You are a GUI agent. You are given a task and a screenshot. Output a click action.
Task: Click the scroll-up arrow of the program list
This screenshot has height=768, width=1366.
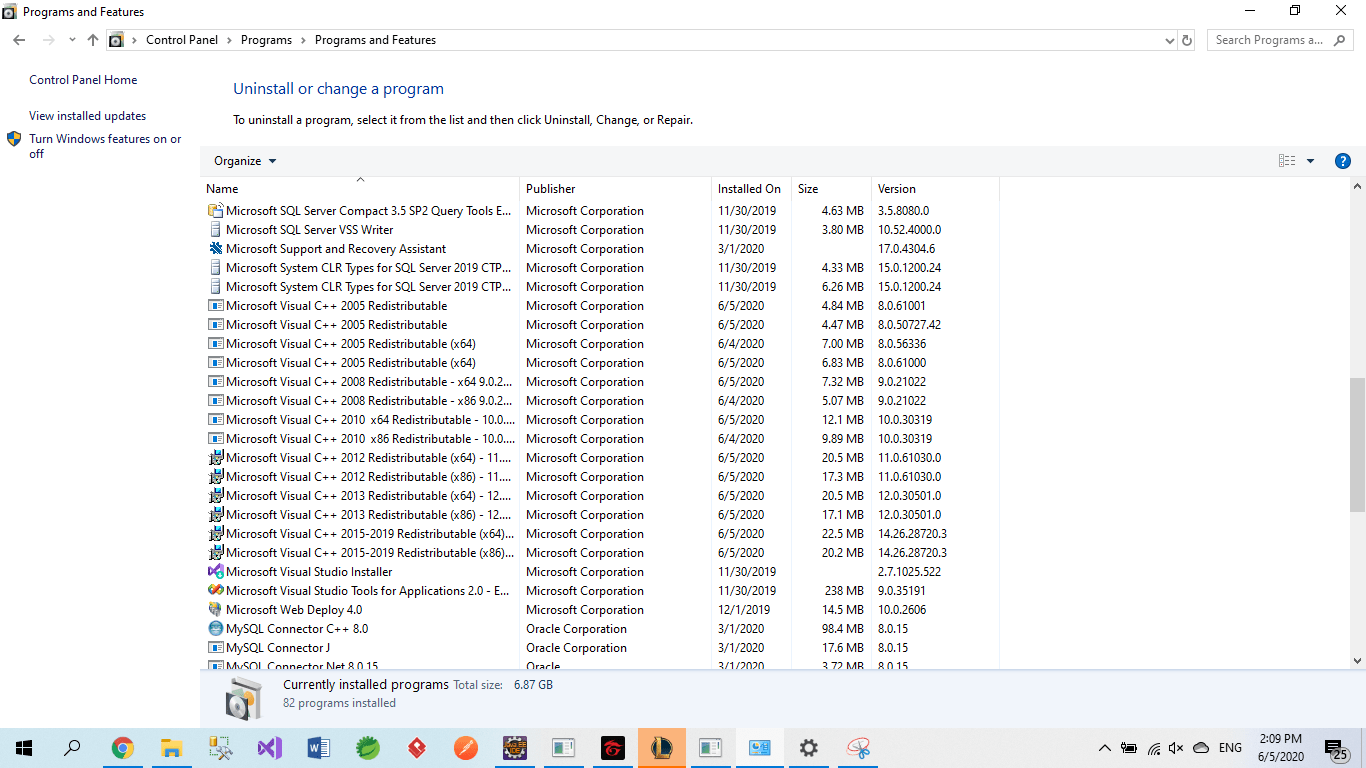click(1357, 187)
